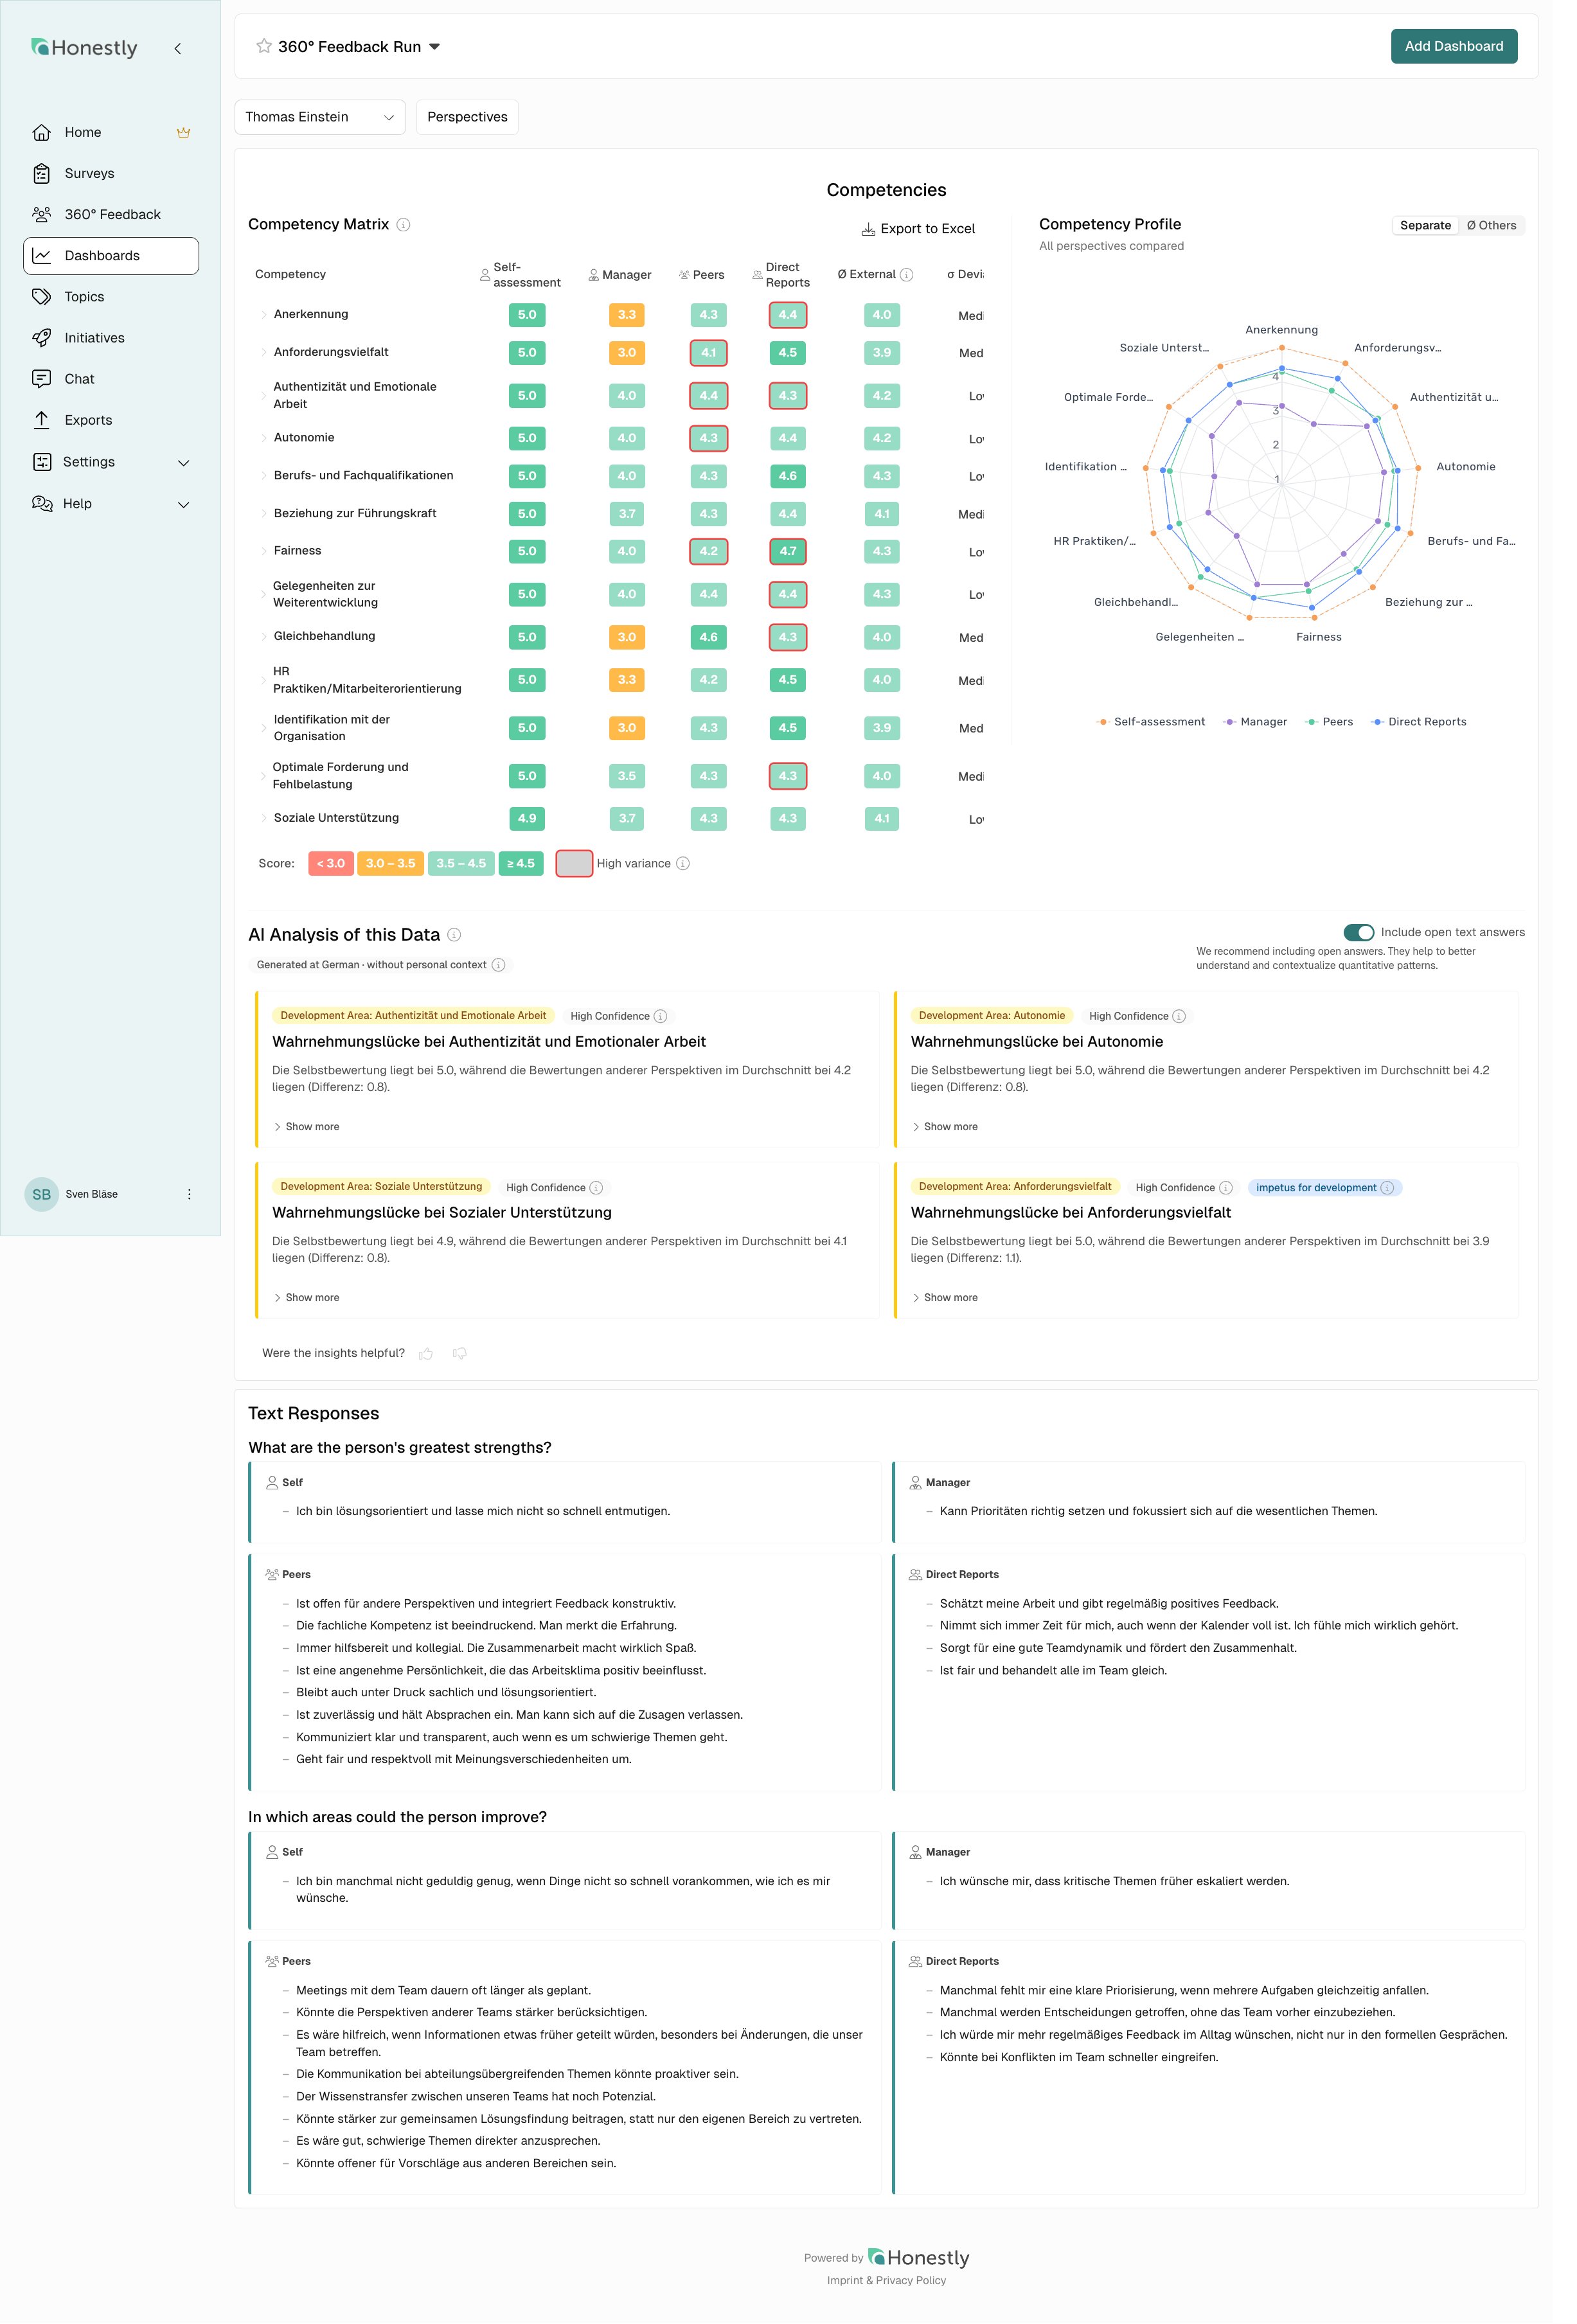Click the Perspectives button
Viewport: 1577px width, 2324px height.
click(x=467, y=117)
